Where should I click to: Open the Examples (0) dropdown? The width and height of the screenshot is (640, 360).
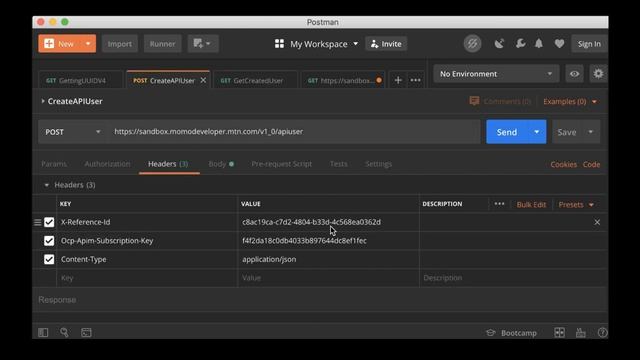pos(570,101)
